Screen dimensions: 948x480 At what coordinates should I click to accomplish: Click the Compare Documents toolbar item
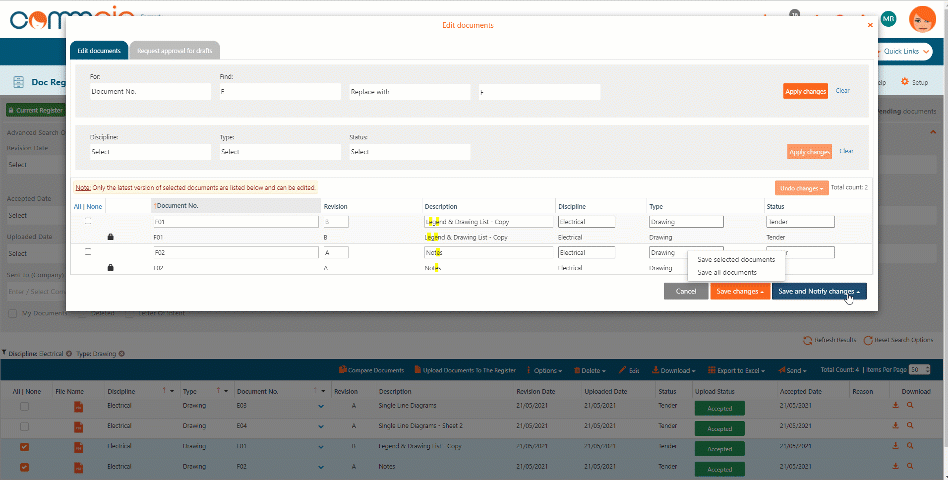tap(371, 371)
